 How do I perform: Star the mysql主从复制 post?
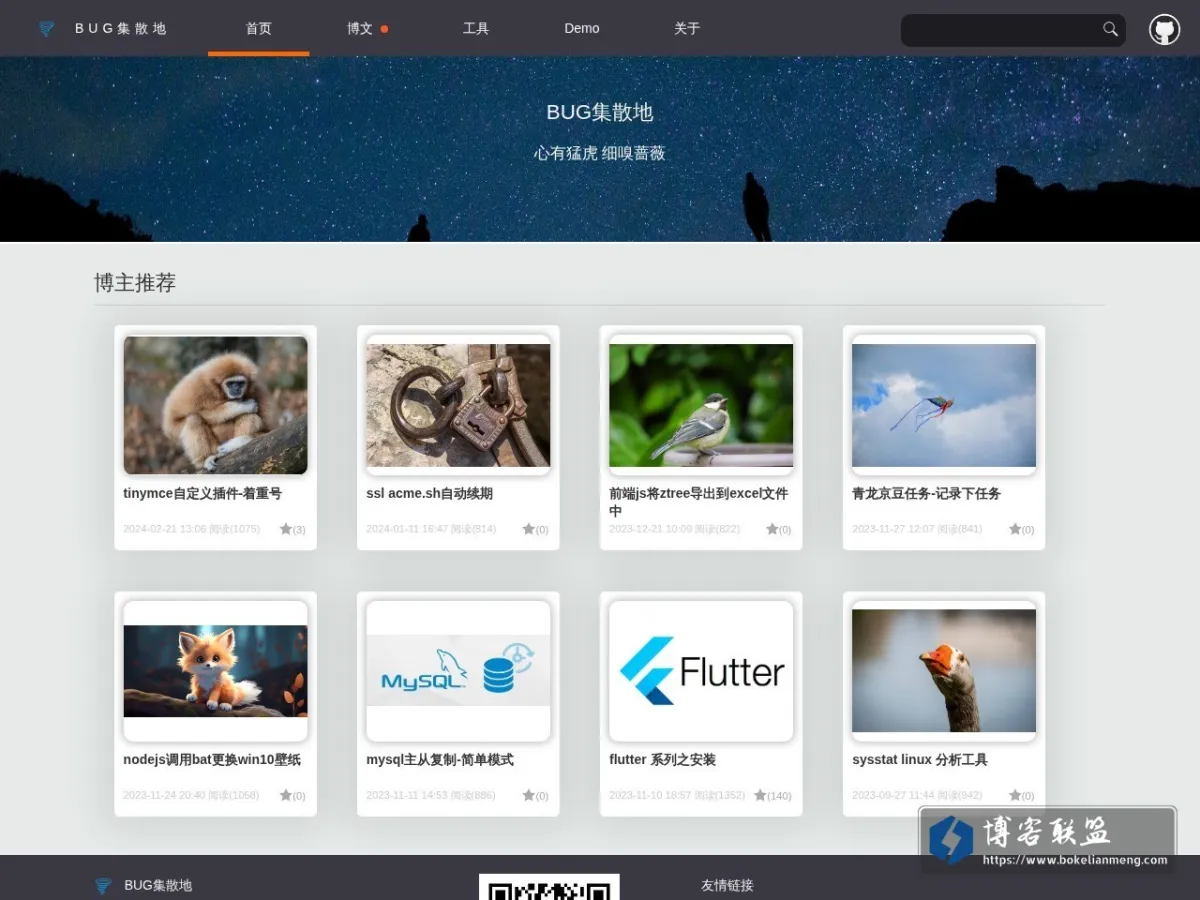click(x=528, y=795)
